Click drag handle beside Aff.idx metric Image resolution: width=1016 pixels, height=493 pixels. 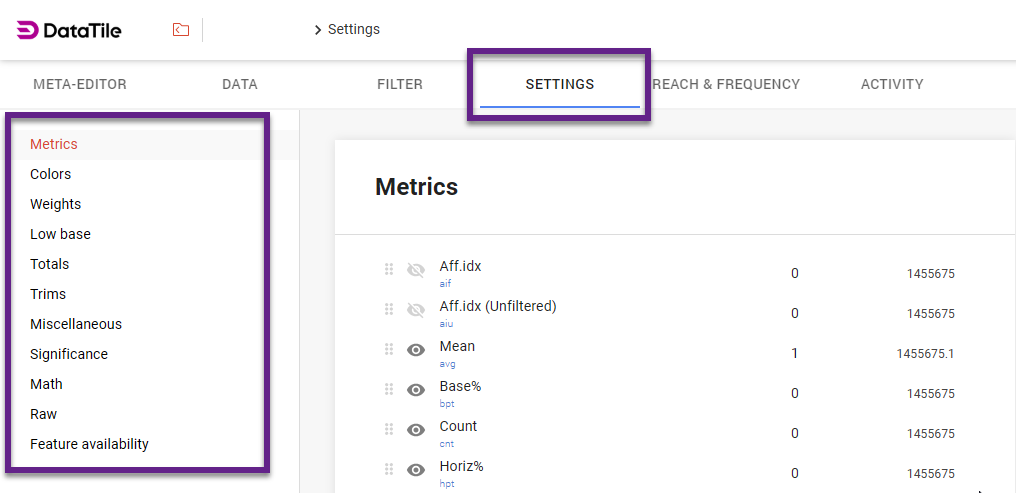click(x=389, y=269)
